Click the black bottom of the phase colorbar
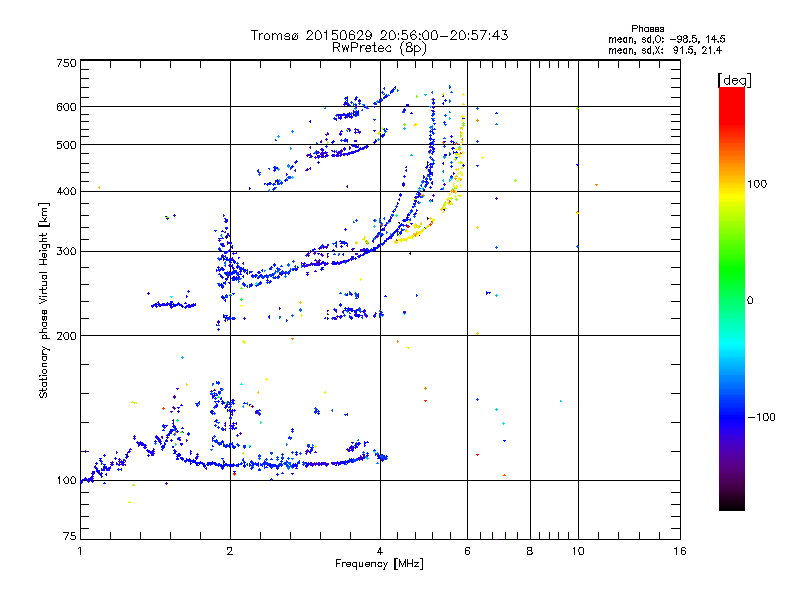Image resolution: width=800 pixels, height=600 pixels. (732, 503)
